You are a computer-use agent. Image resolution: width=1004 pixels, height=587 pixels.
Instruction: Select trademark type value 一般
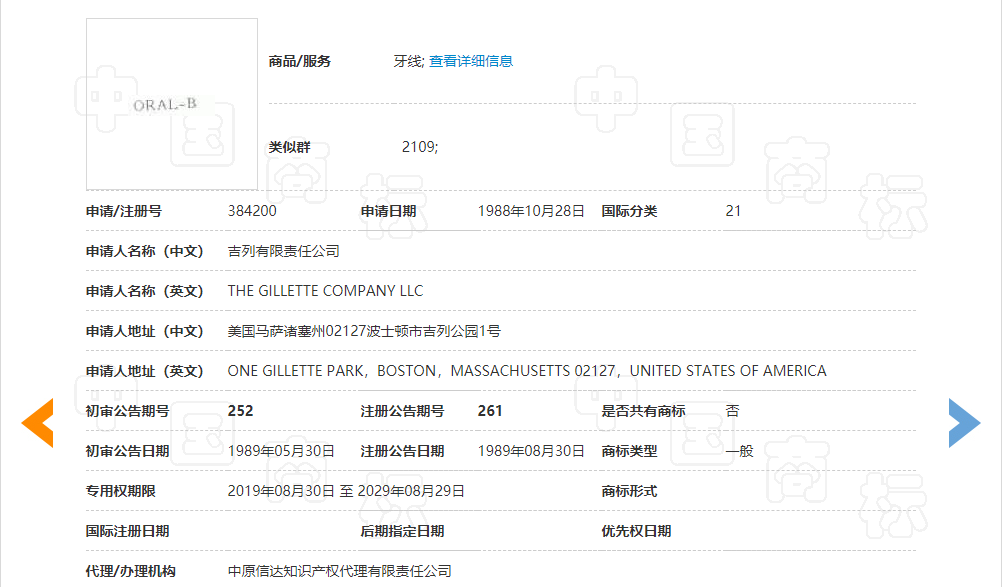(740, 451)
